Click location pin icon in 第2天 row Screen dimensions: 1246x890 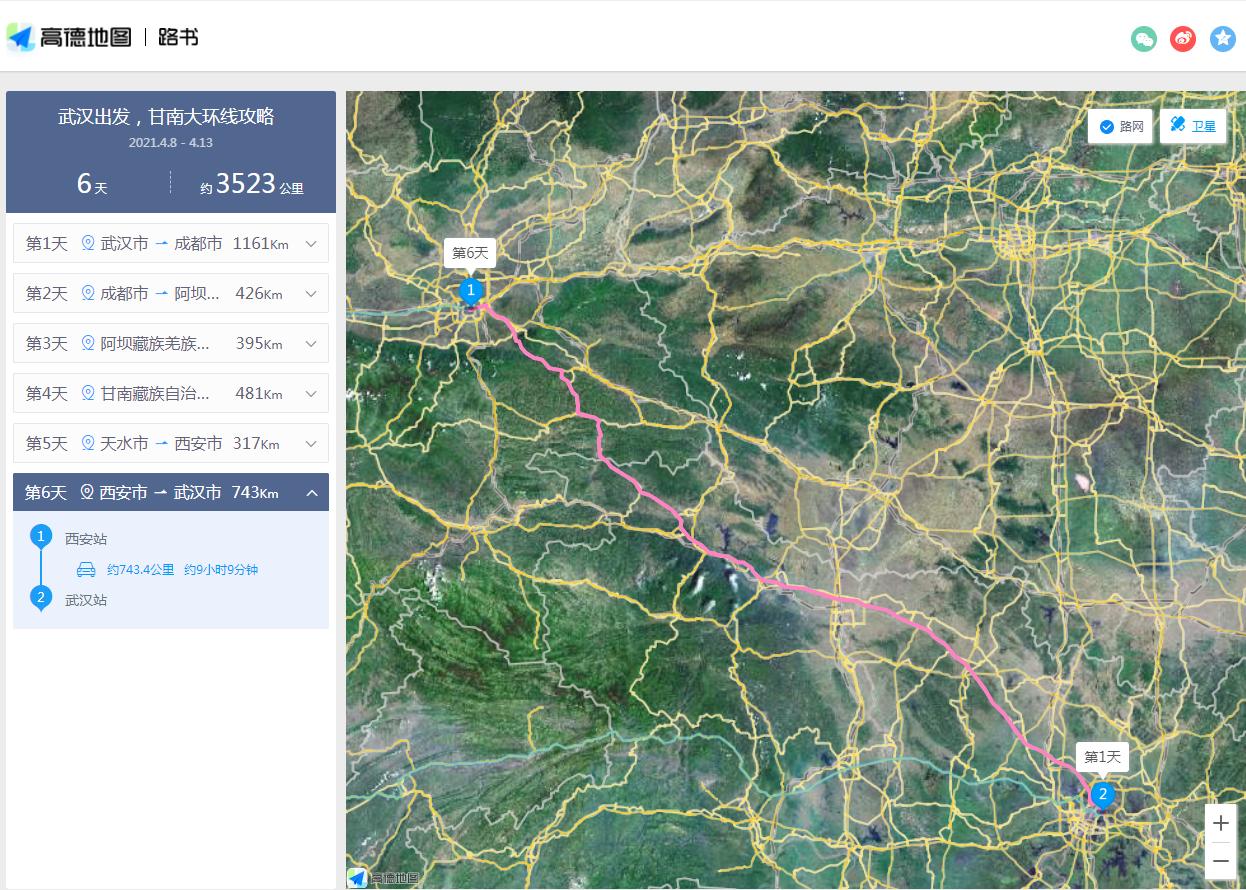tap(88, 293)
